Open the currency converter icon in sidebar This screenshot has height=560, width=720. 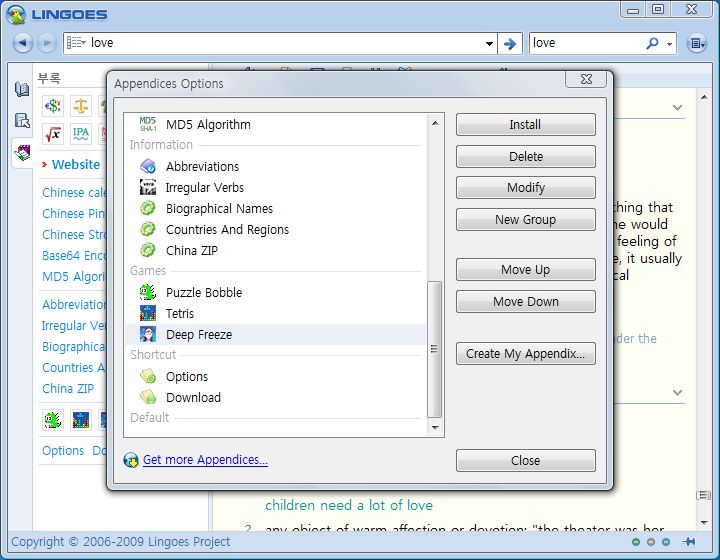(53, 106)
